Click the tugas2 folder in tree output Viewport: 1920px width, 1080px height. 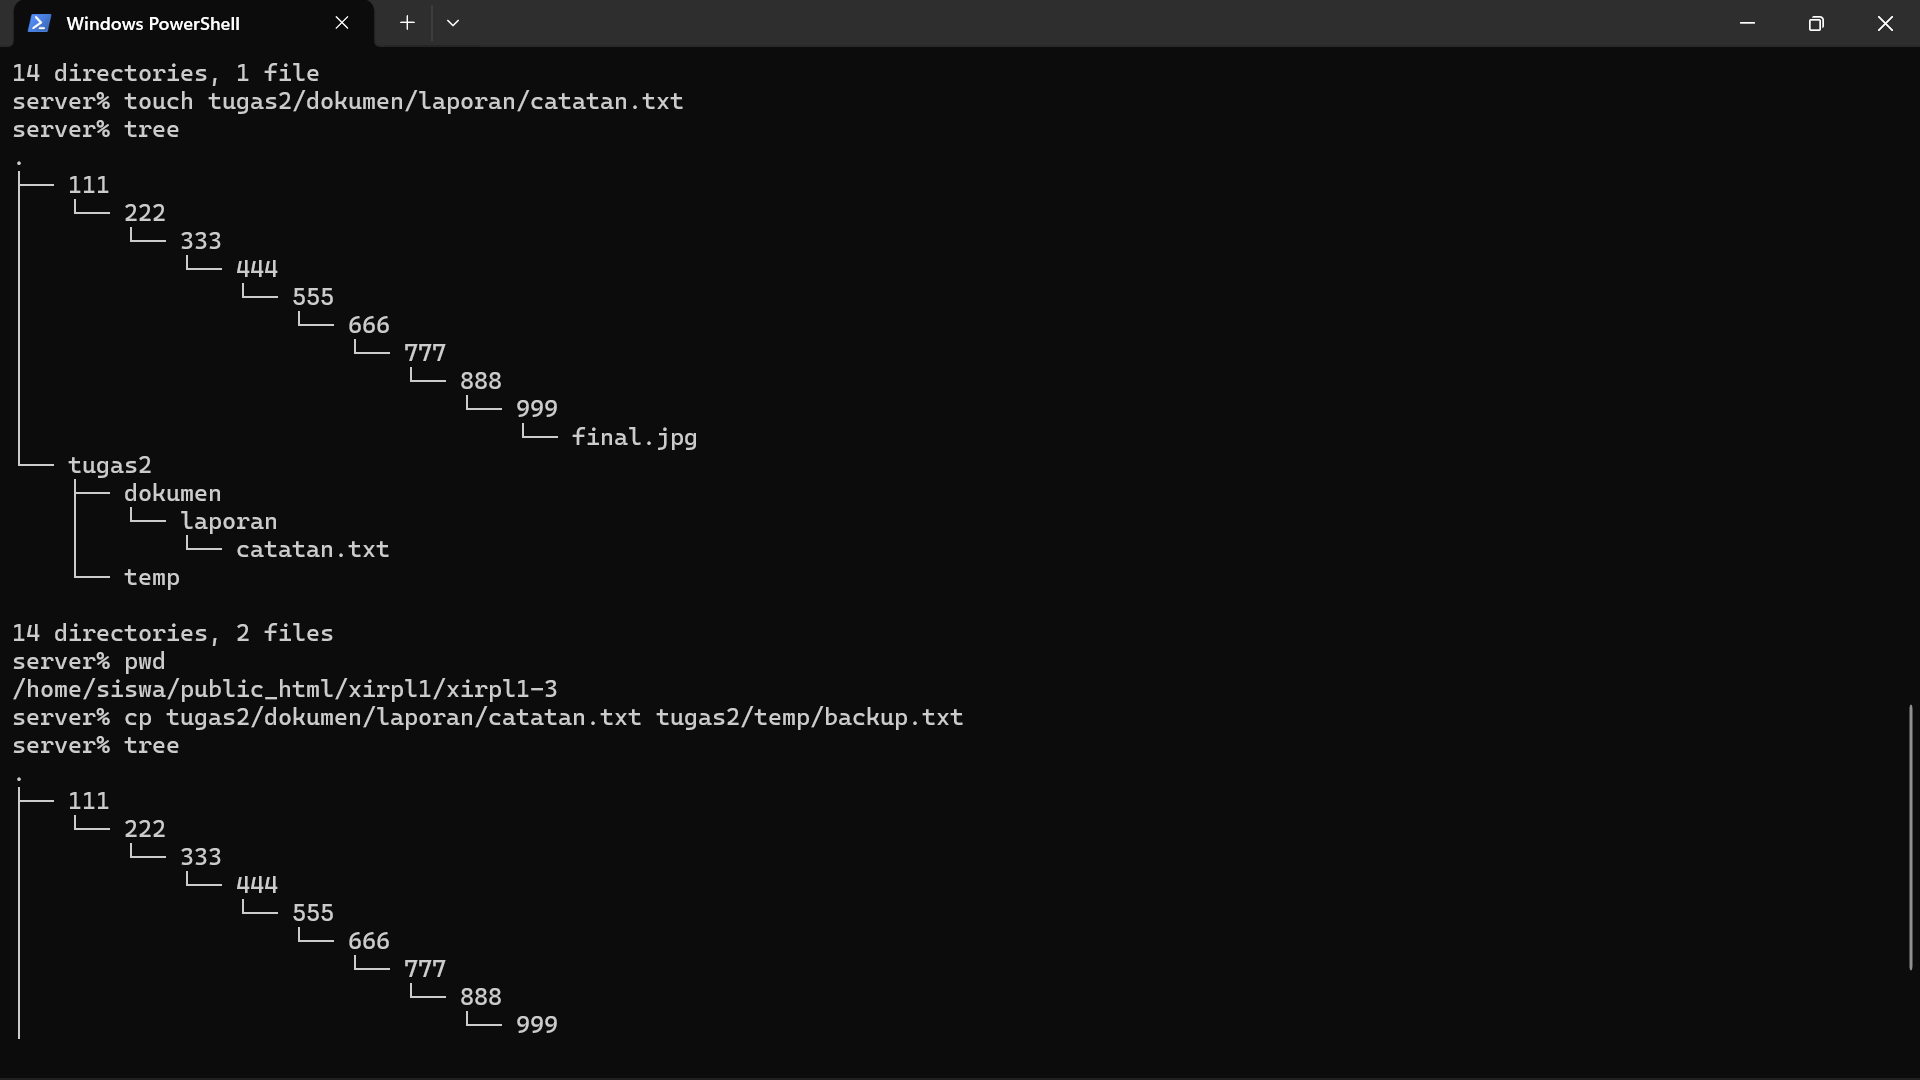(x=109, y=466)
